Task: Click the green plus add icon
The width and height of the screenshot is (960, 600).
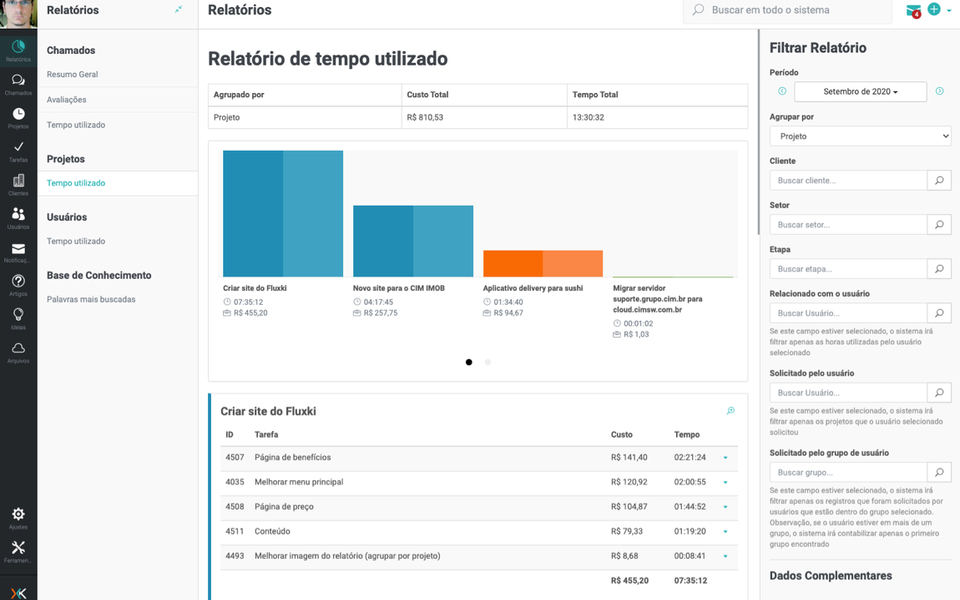Action: [x=934, y=9]
